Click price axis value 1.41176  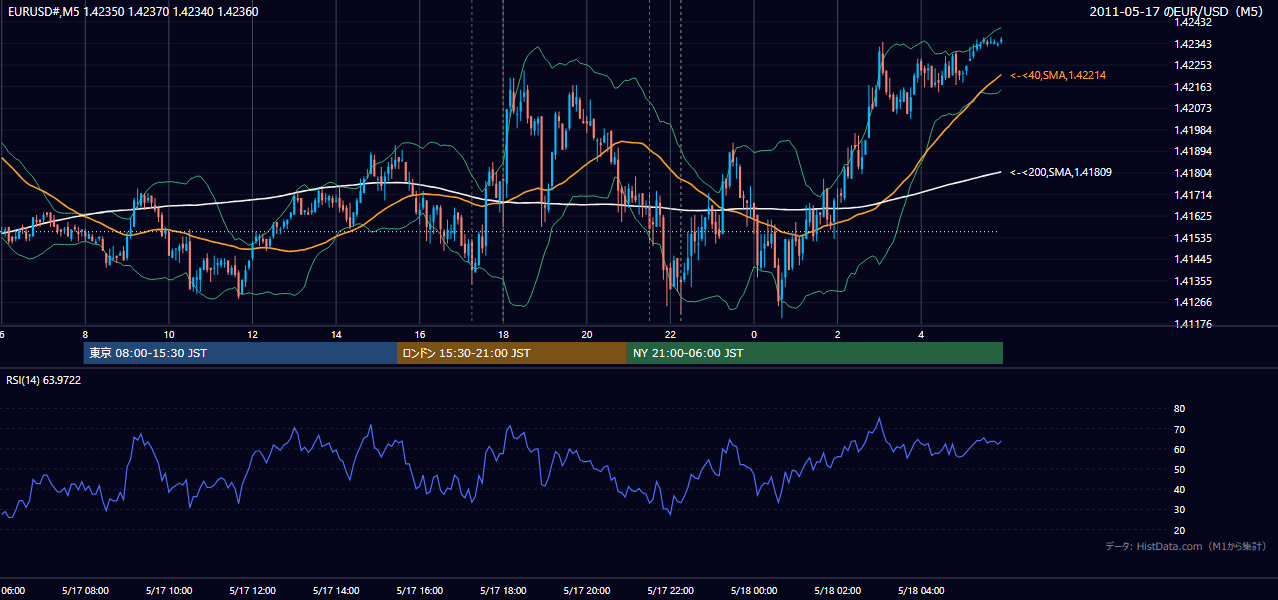(x=1194, y=324)
